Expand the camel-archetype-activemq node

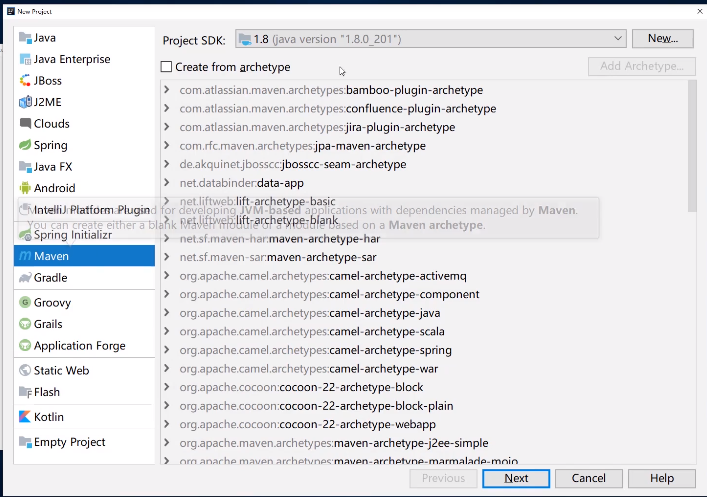167,276
